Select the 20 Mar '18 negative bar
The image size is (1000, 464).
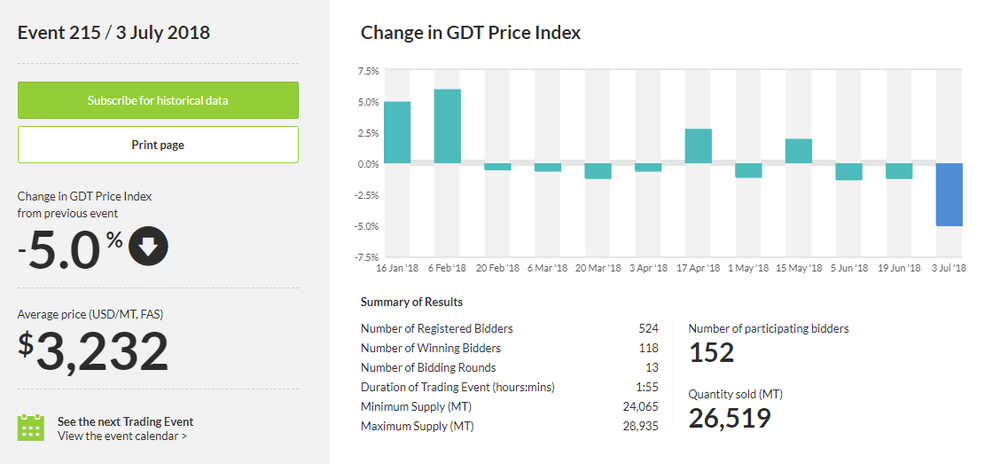click(x=598, y=171)
